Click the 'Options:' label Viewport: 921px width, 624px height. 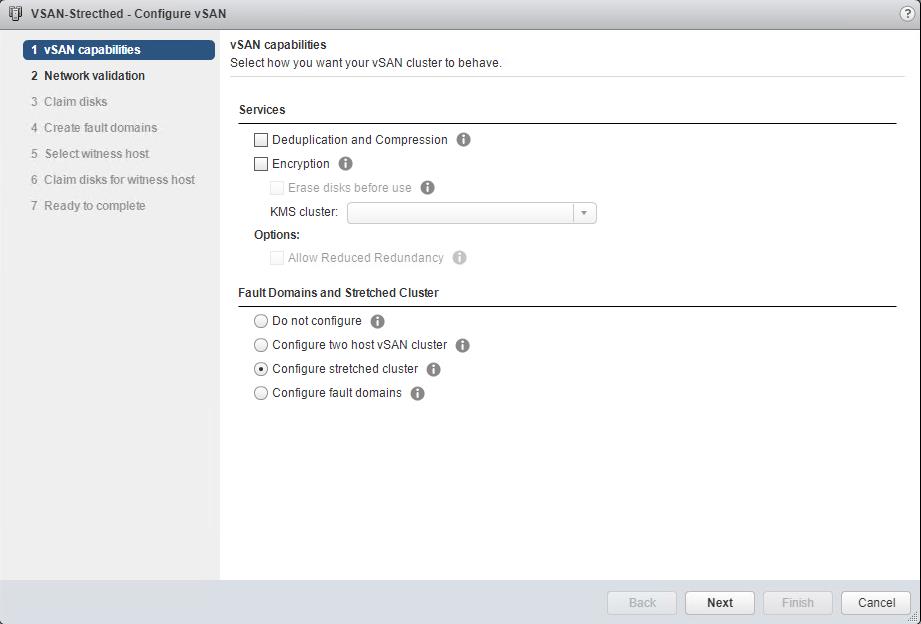(x=277, y=235)
